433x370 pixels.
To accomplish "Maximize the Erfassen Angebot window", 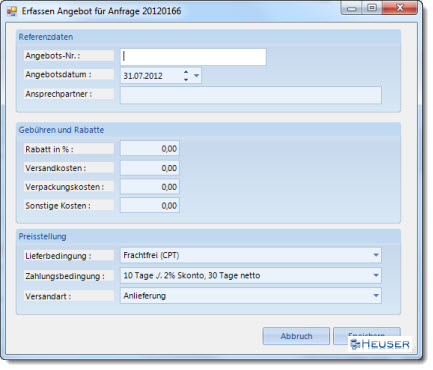I will (372, 8).
